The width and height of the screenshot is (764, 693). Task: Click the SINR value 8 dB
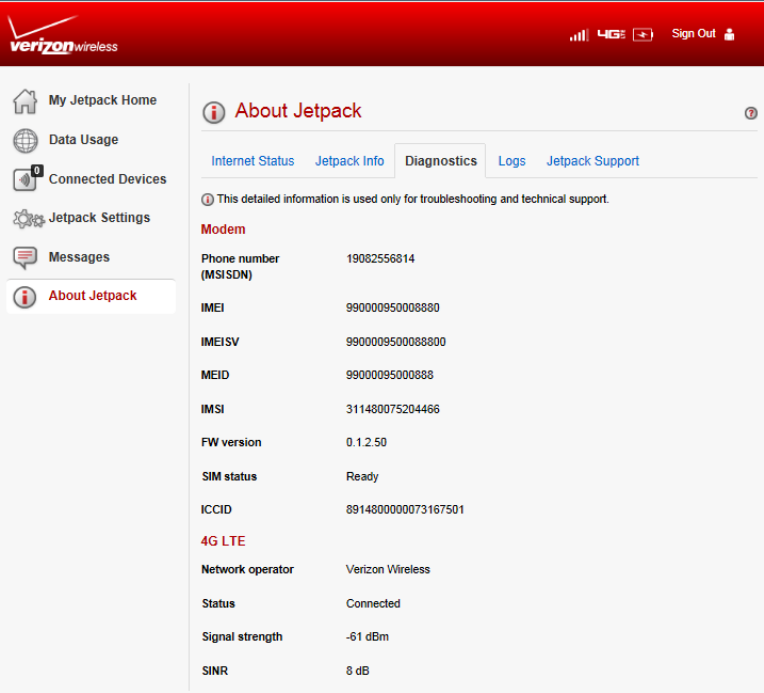click(358, 671)
